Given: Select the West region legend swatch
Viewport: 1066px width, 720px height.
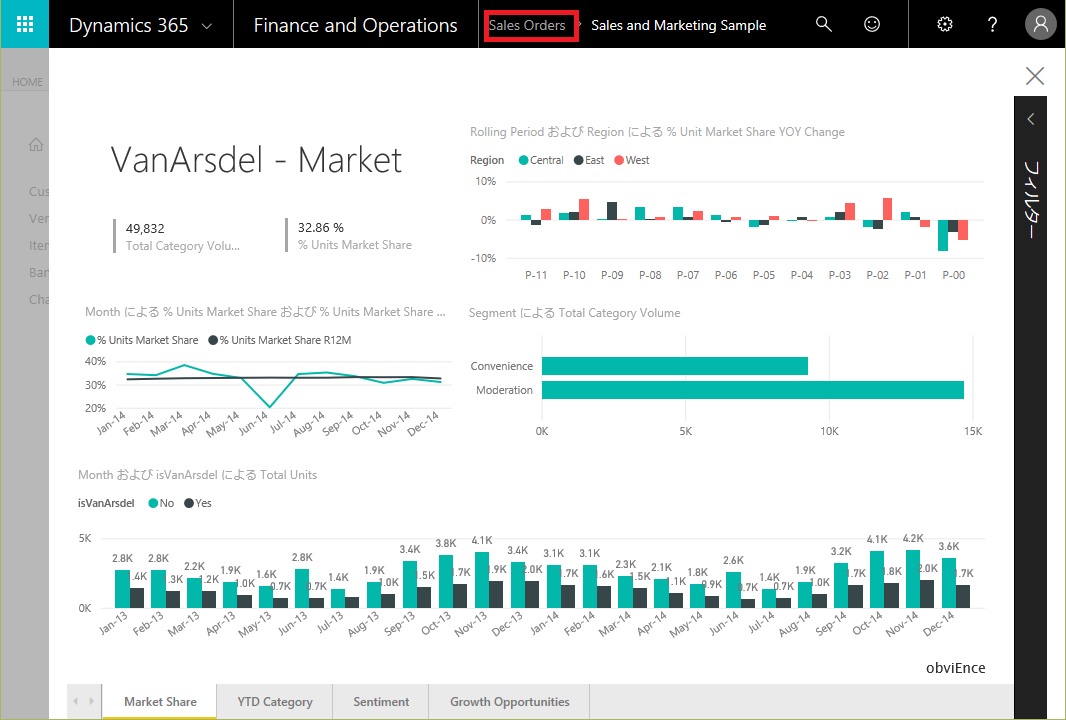Looking at the screenshot, I should [x=619, y=160].
